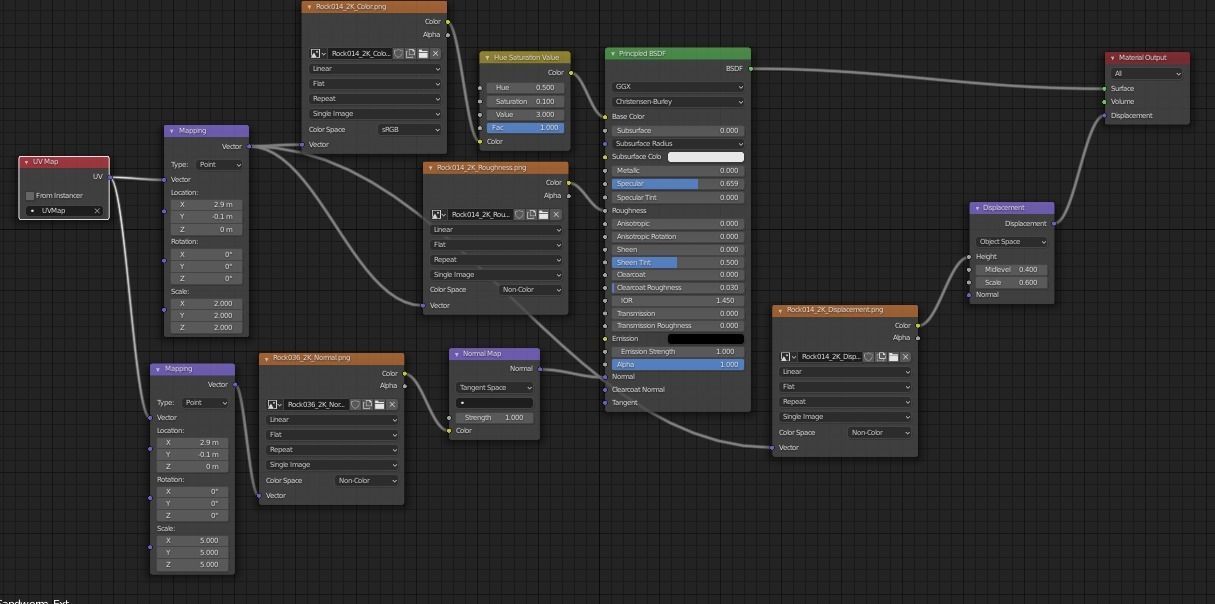The height and width of the screenshot is (604, 1215).
Task: Toggle fake user shield in Rock014_2K_Roughness node
Action: pyautogui.click(x=519, y=214)
